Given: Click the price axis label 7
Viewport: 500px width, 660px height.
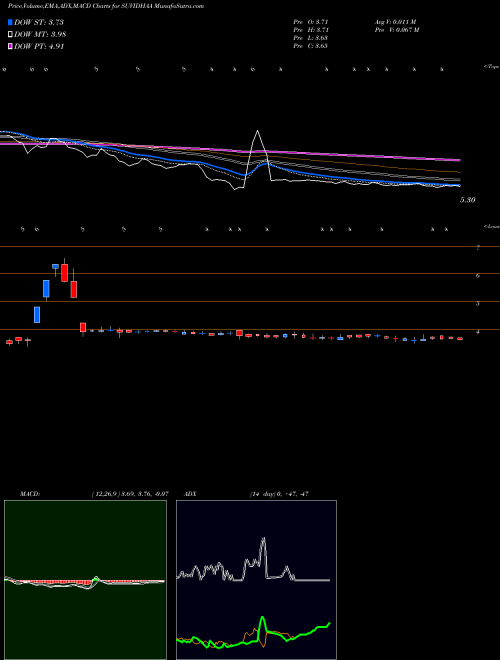Looking at the screenshot, I should pyautogui.click(x=478, y=248).
